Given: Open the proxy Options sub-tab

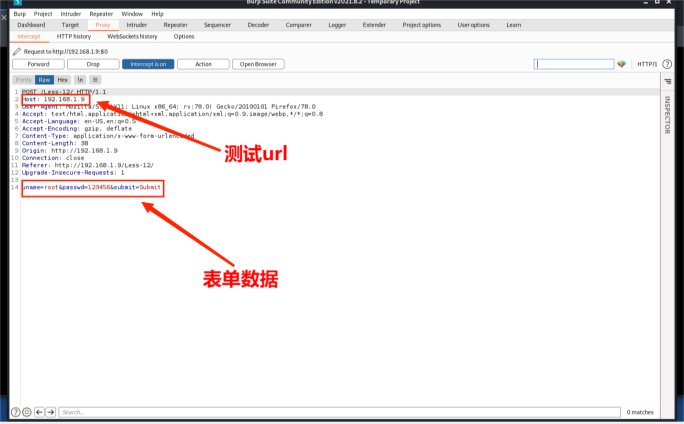Looking at the screenshot, I should [x=184, y=37].
